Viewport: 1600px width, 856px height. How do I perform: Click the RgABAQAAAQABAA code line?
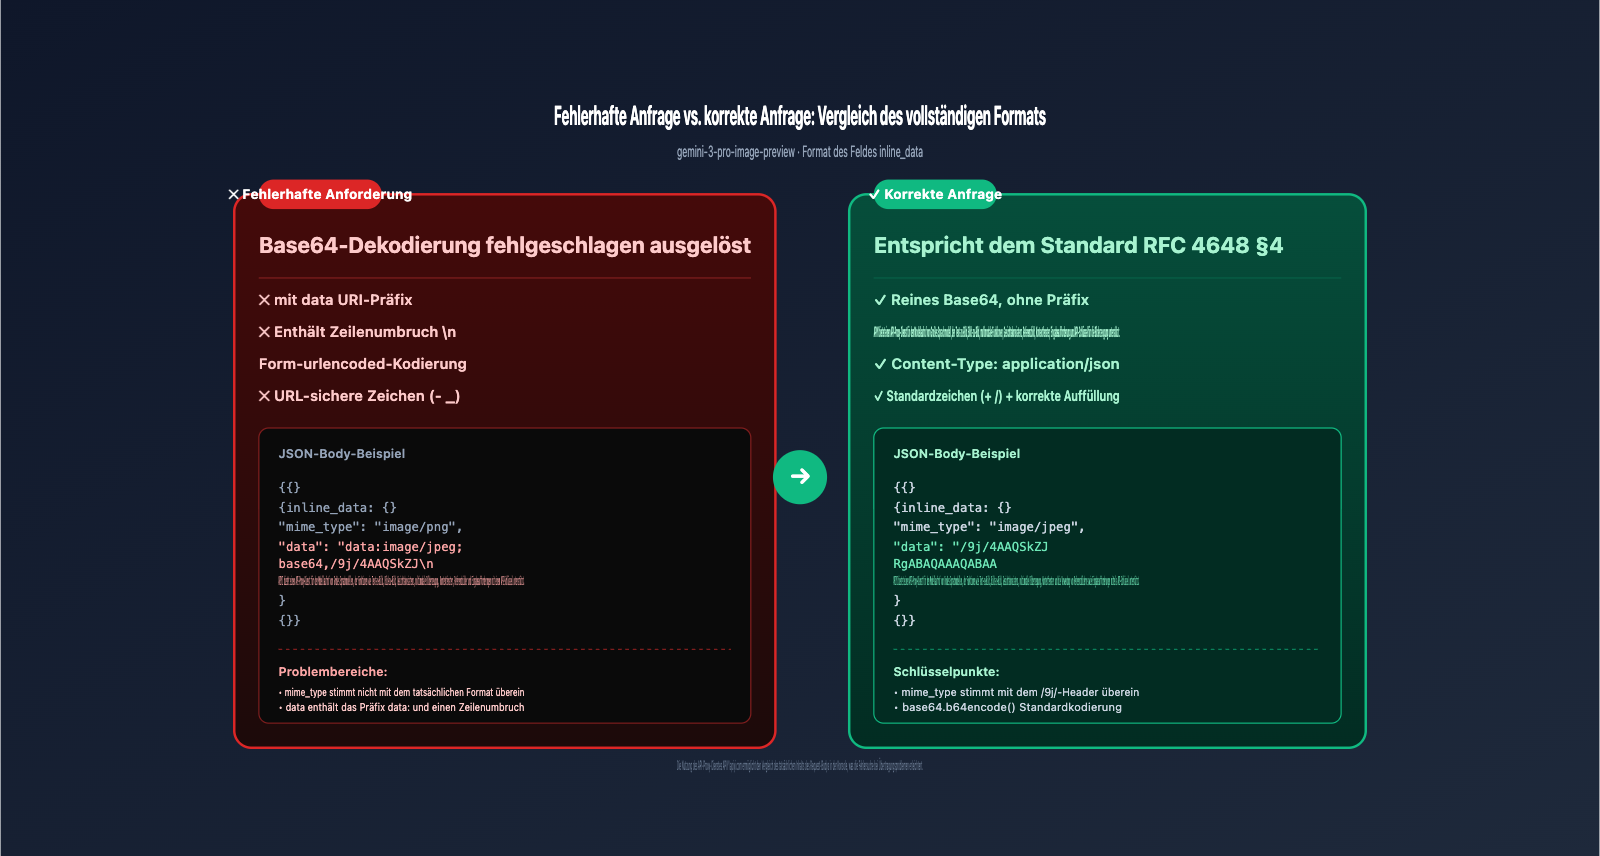(945, 564)
